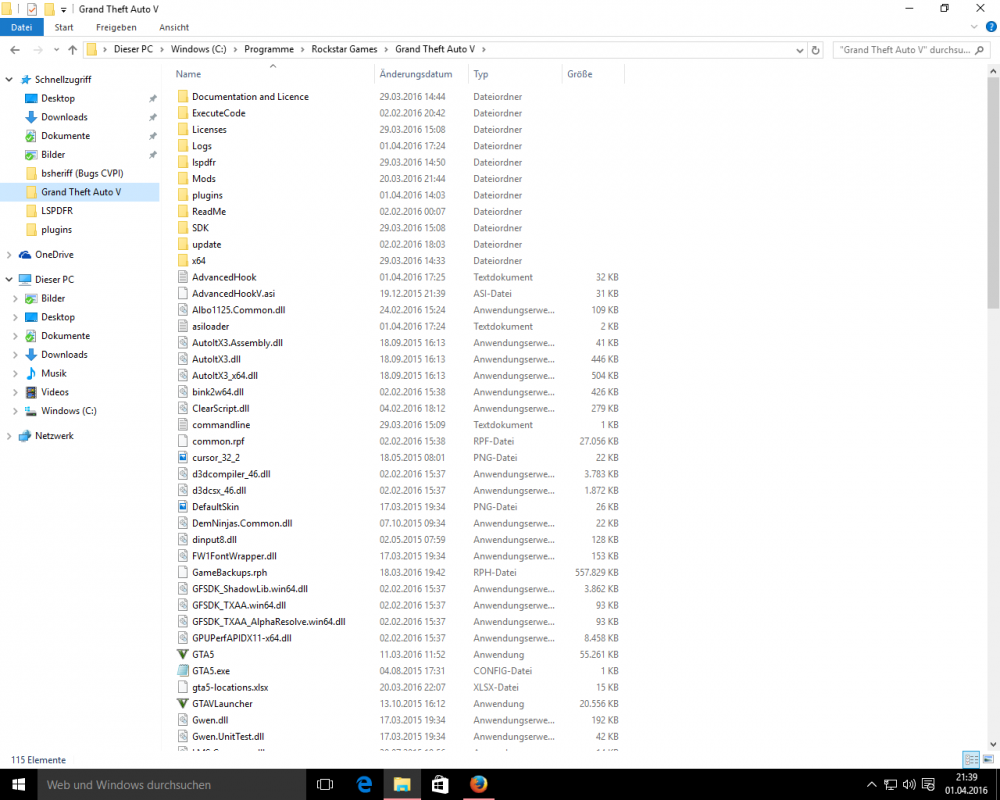Unpin Desktop from quick access
Viewport: 1000px width, 800px height.
pos(152,98)
